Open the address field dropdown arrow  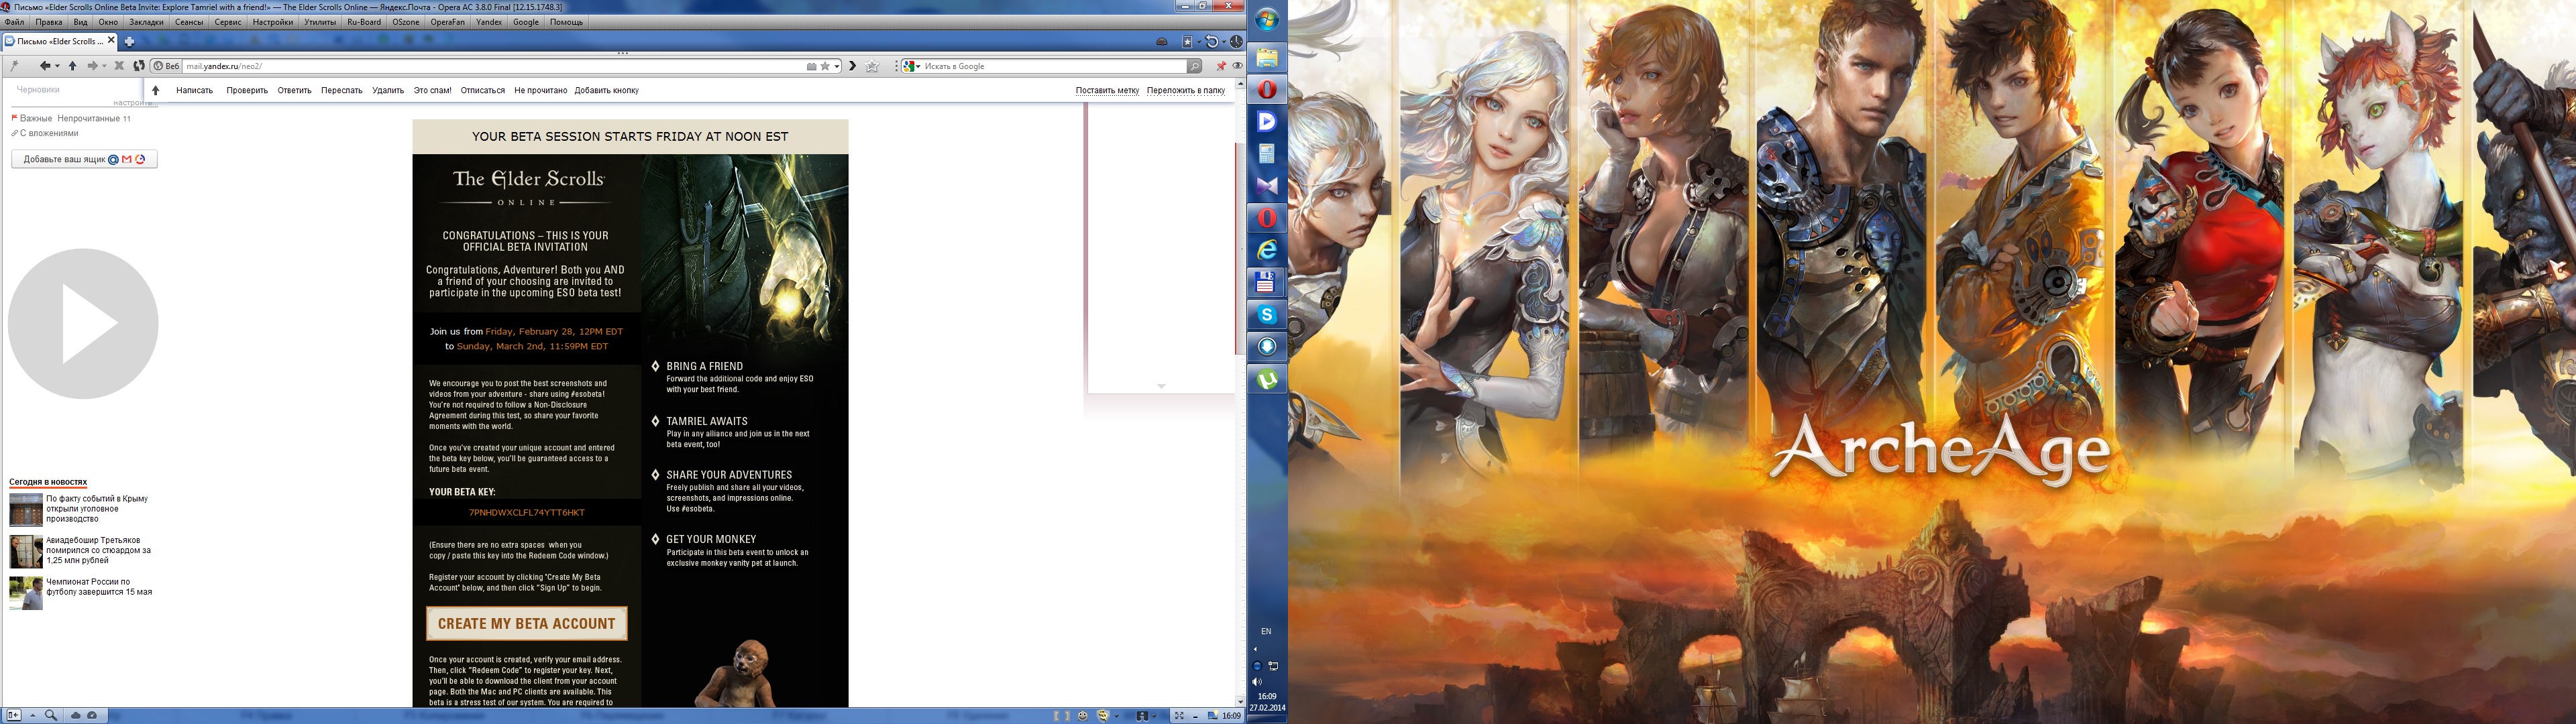[x=838, y=66]
